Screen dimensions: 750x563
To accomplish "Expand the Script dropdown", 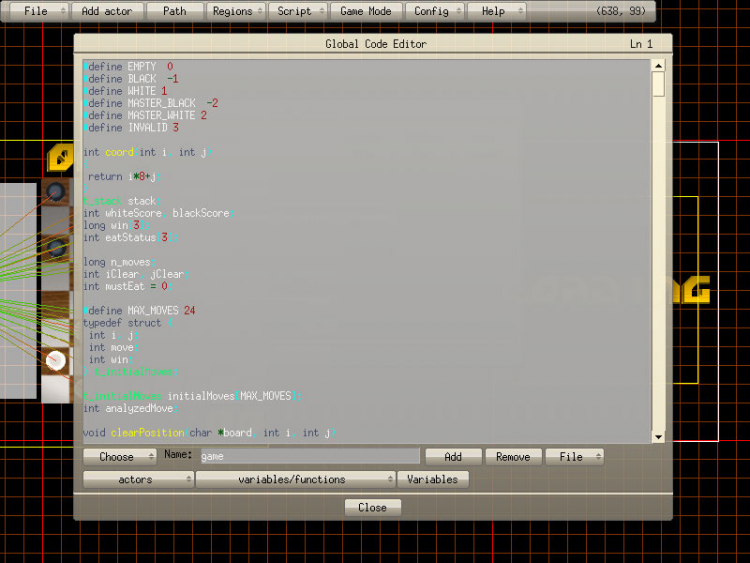I will pyautogui.click(x=298, y=11).
